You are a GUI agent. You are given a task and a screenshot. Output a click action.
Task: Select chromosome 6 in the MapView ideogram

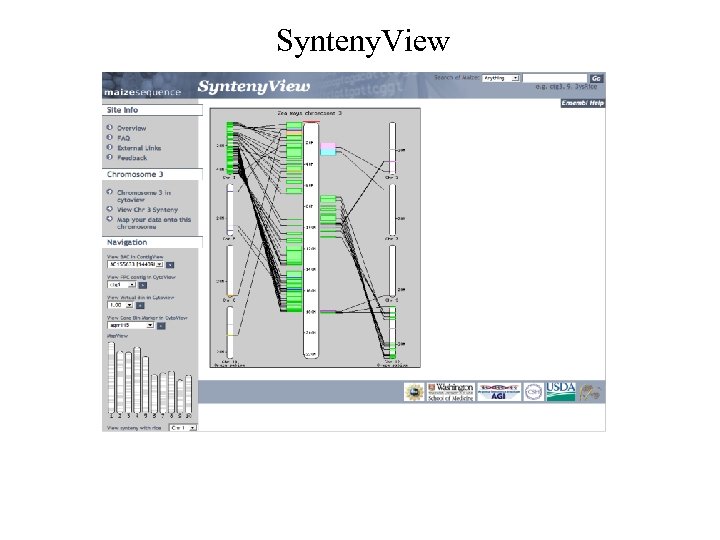154,394
